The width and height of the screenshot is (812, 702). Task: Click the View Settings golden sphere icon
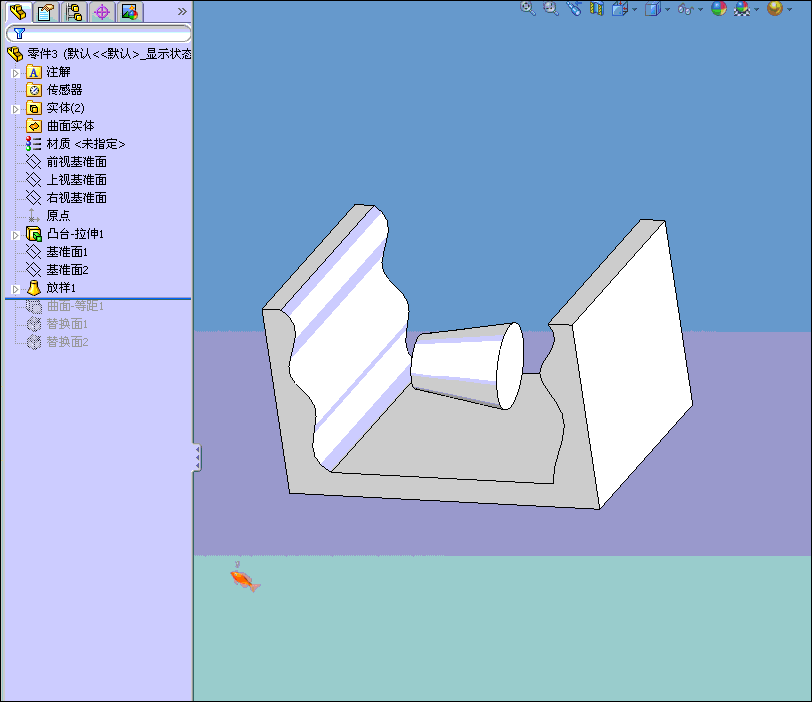775,8
